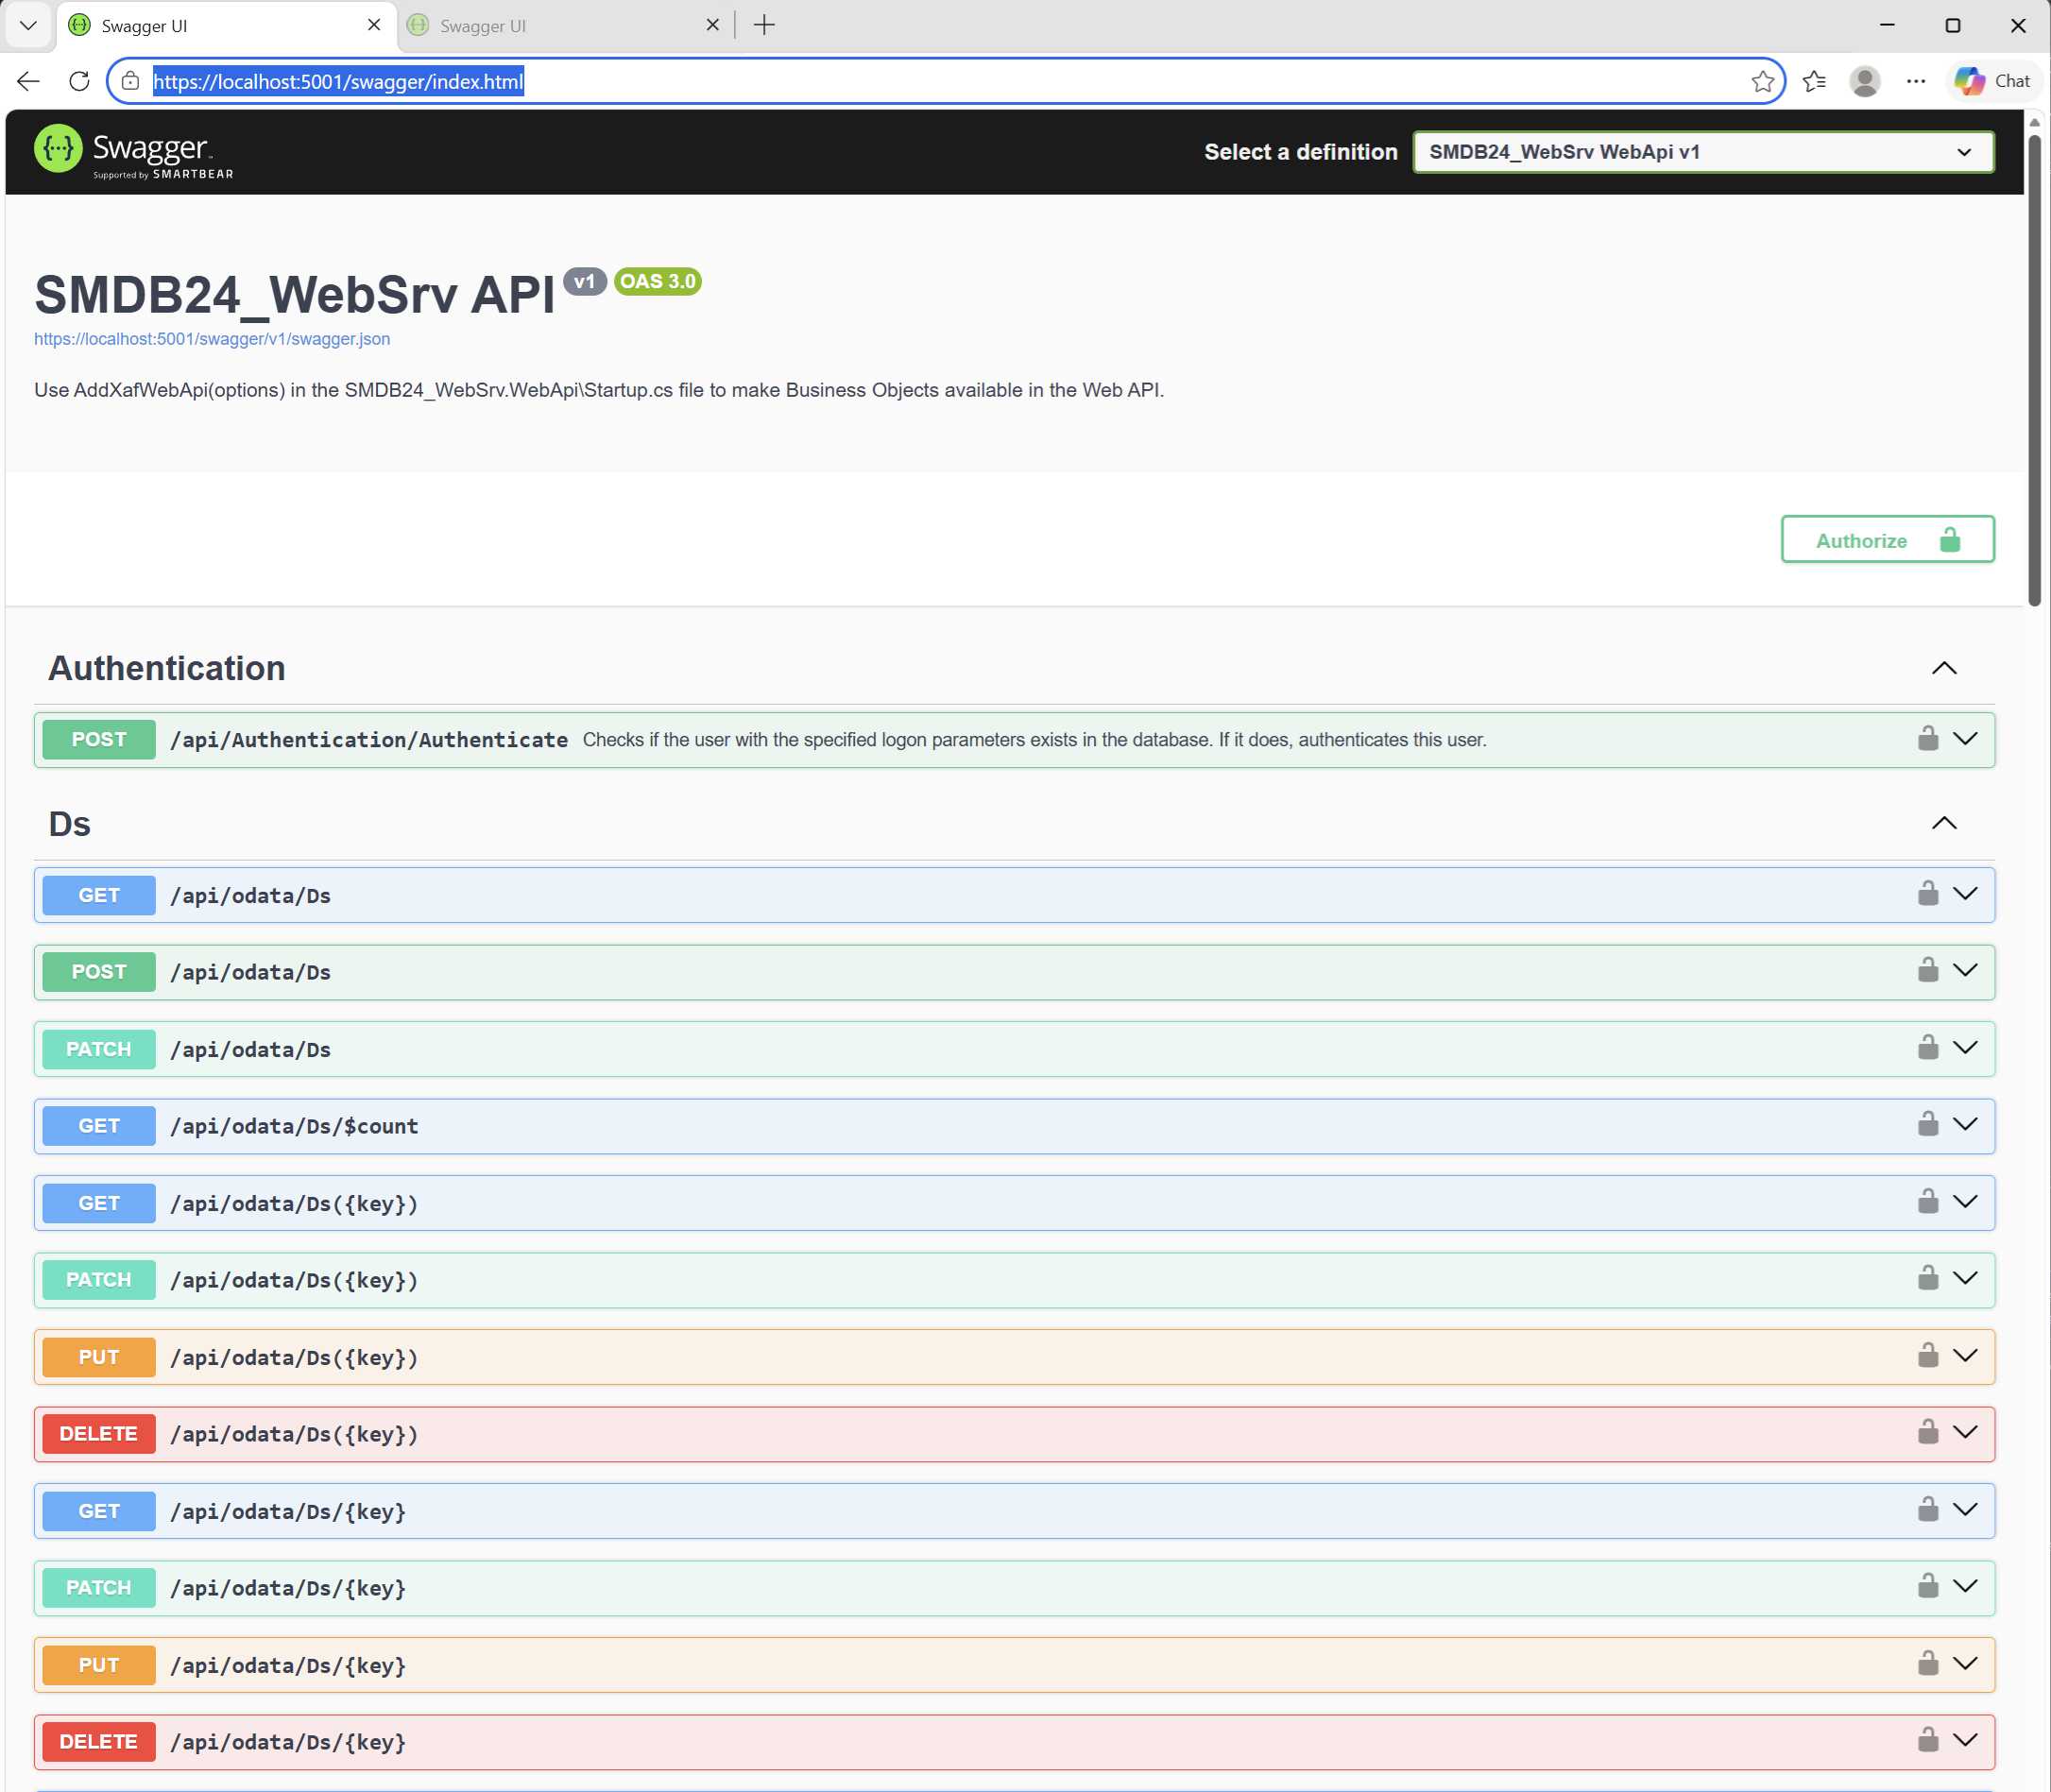Reload the Swagger page
The height and width of the screenshot is (1792, 2051).
pyautogui.click(x=79, y=81)
